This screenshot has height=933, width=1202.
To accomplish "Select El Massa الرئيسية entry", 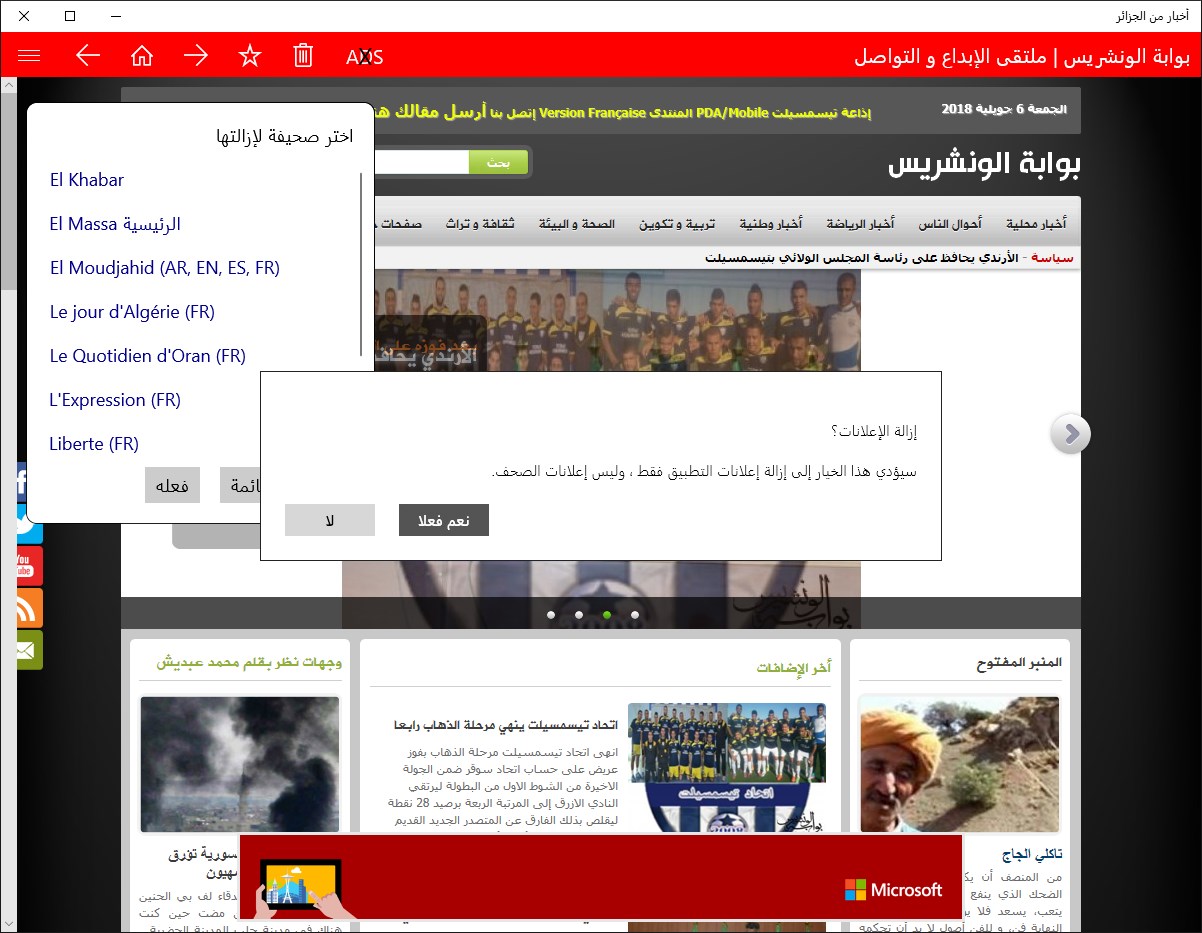I will click(x=115, y=224).
